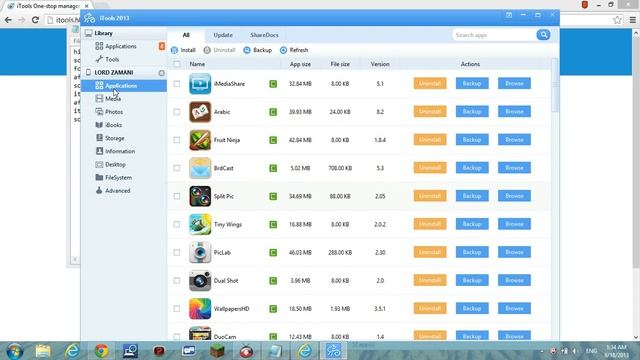Viewport: 640px width, 360px height.
Task: Tick the checkbox for Tiny Wings
Action: click(177, 224)
